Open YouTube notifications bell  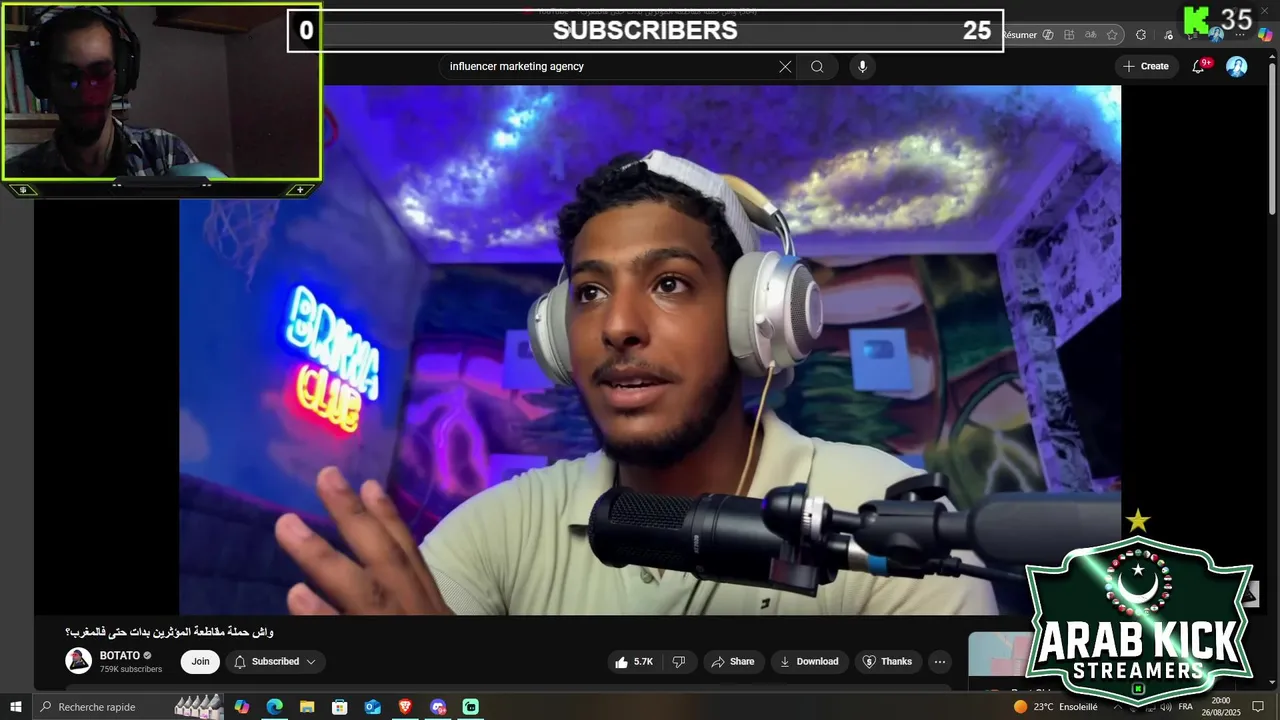[x=1199, y=66]
